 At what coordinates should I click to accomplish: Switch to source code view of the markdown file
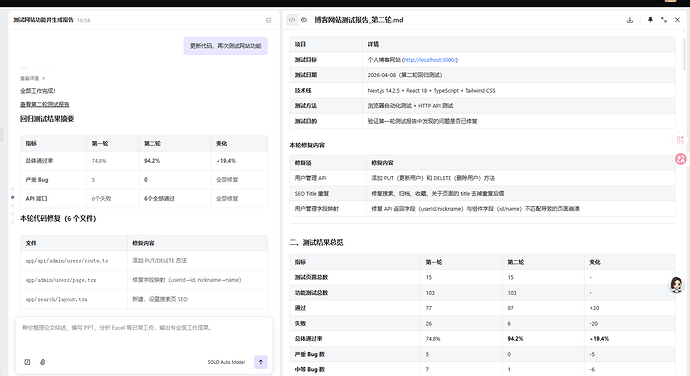(x=292, y=20)
